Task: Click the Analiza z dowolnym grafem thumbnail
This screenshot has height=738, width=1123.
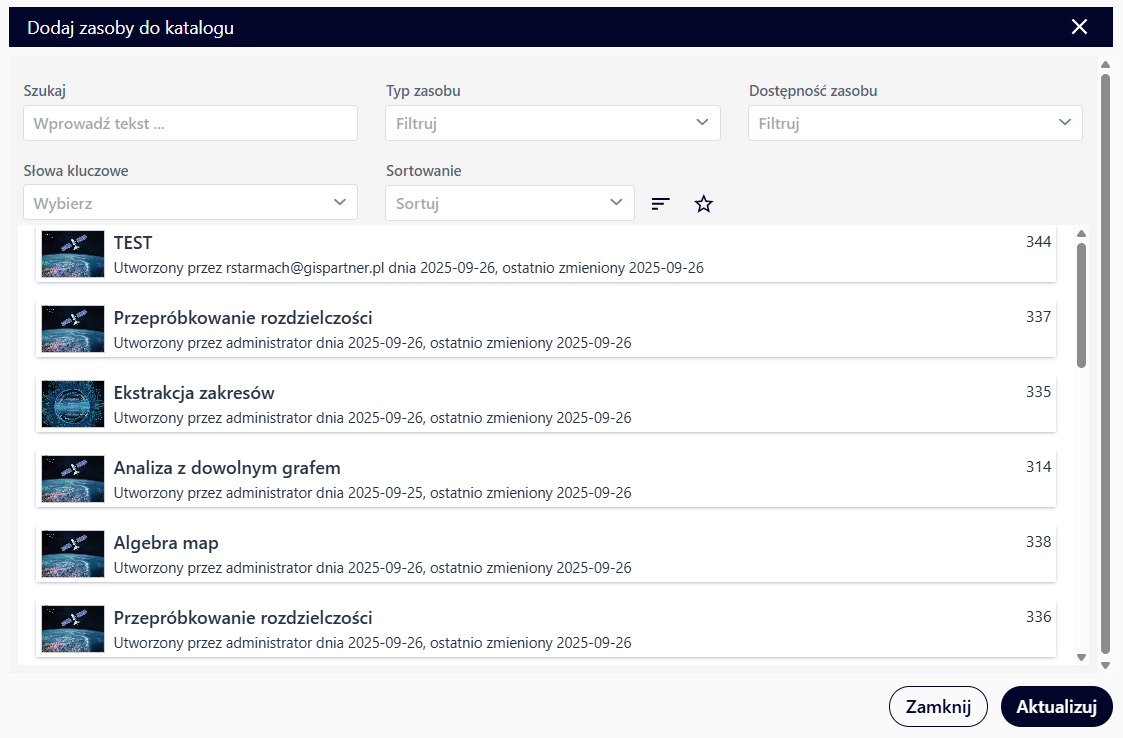Action: point(73,479)
